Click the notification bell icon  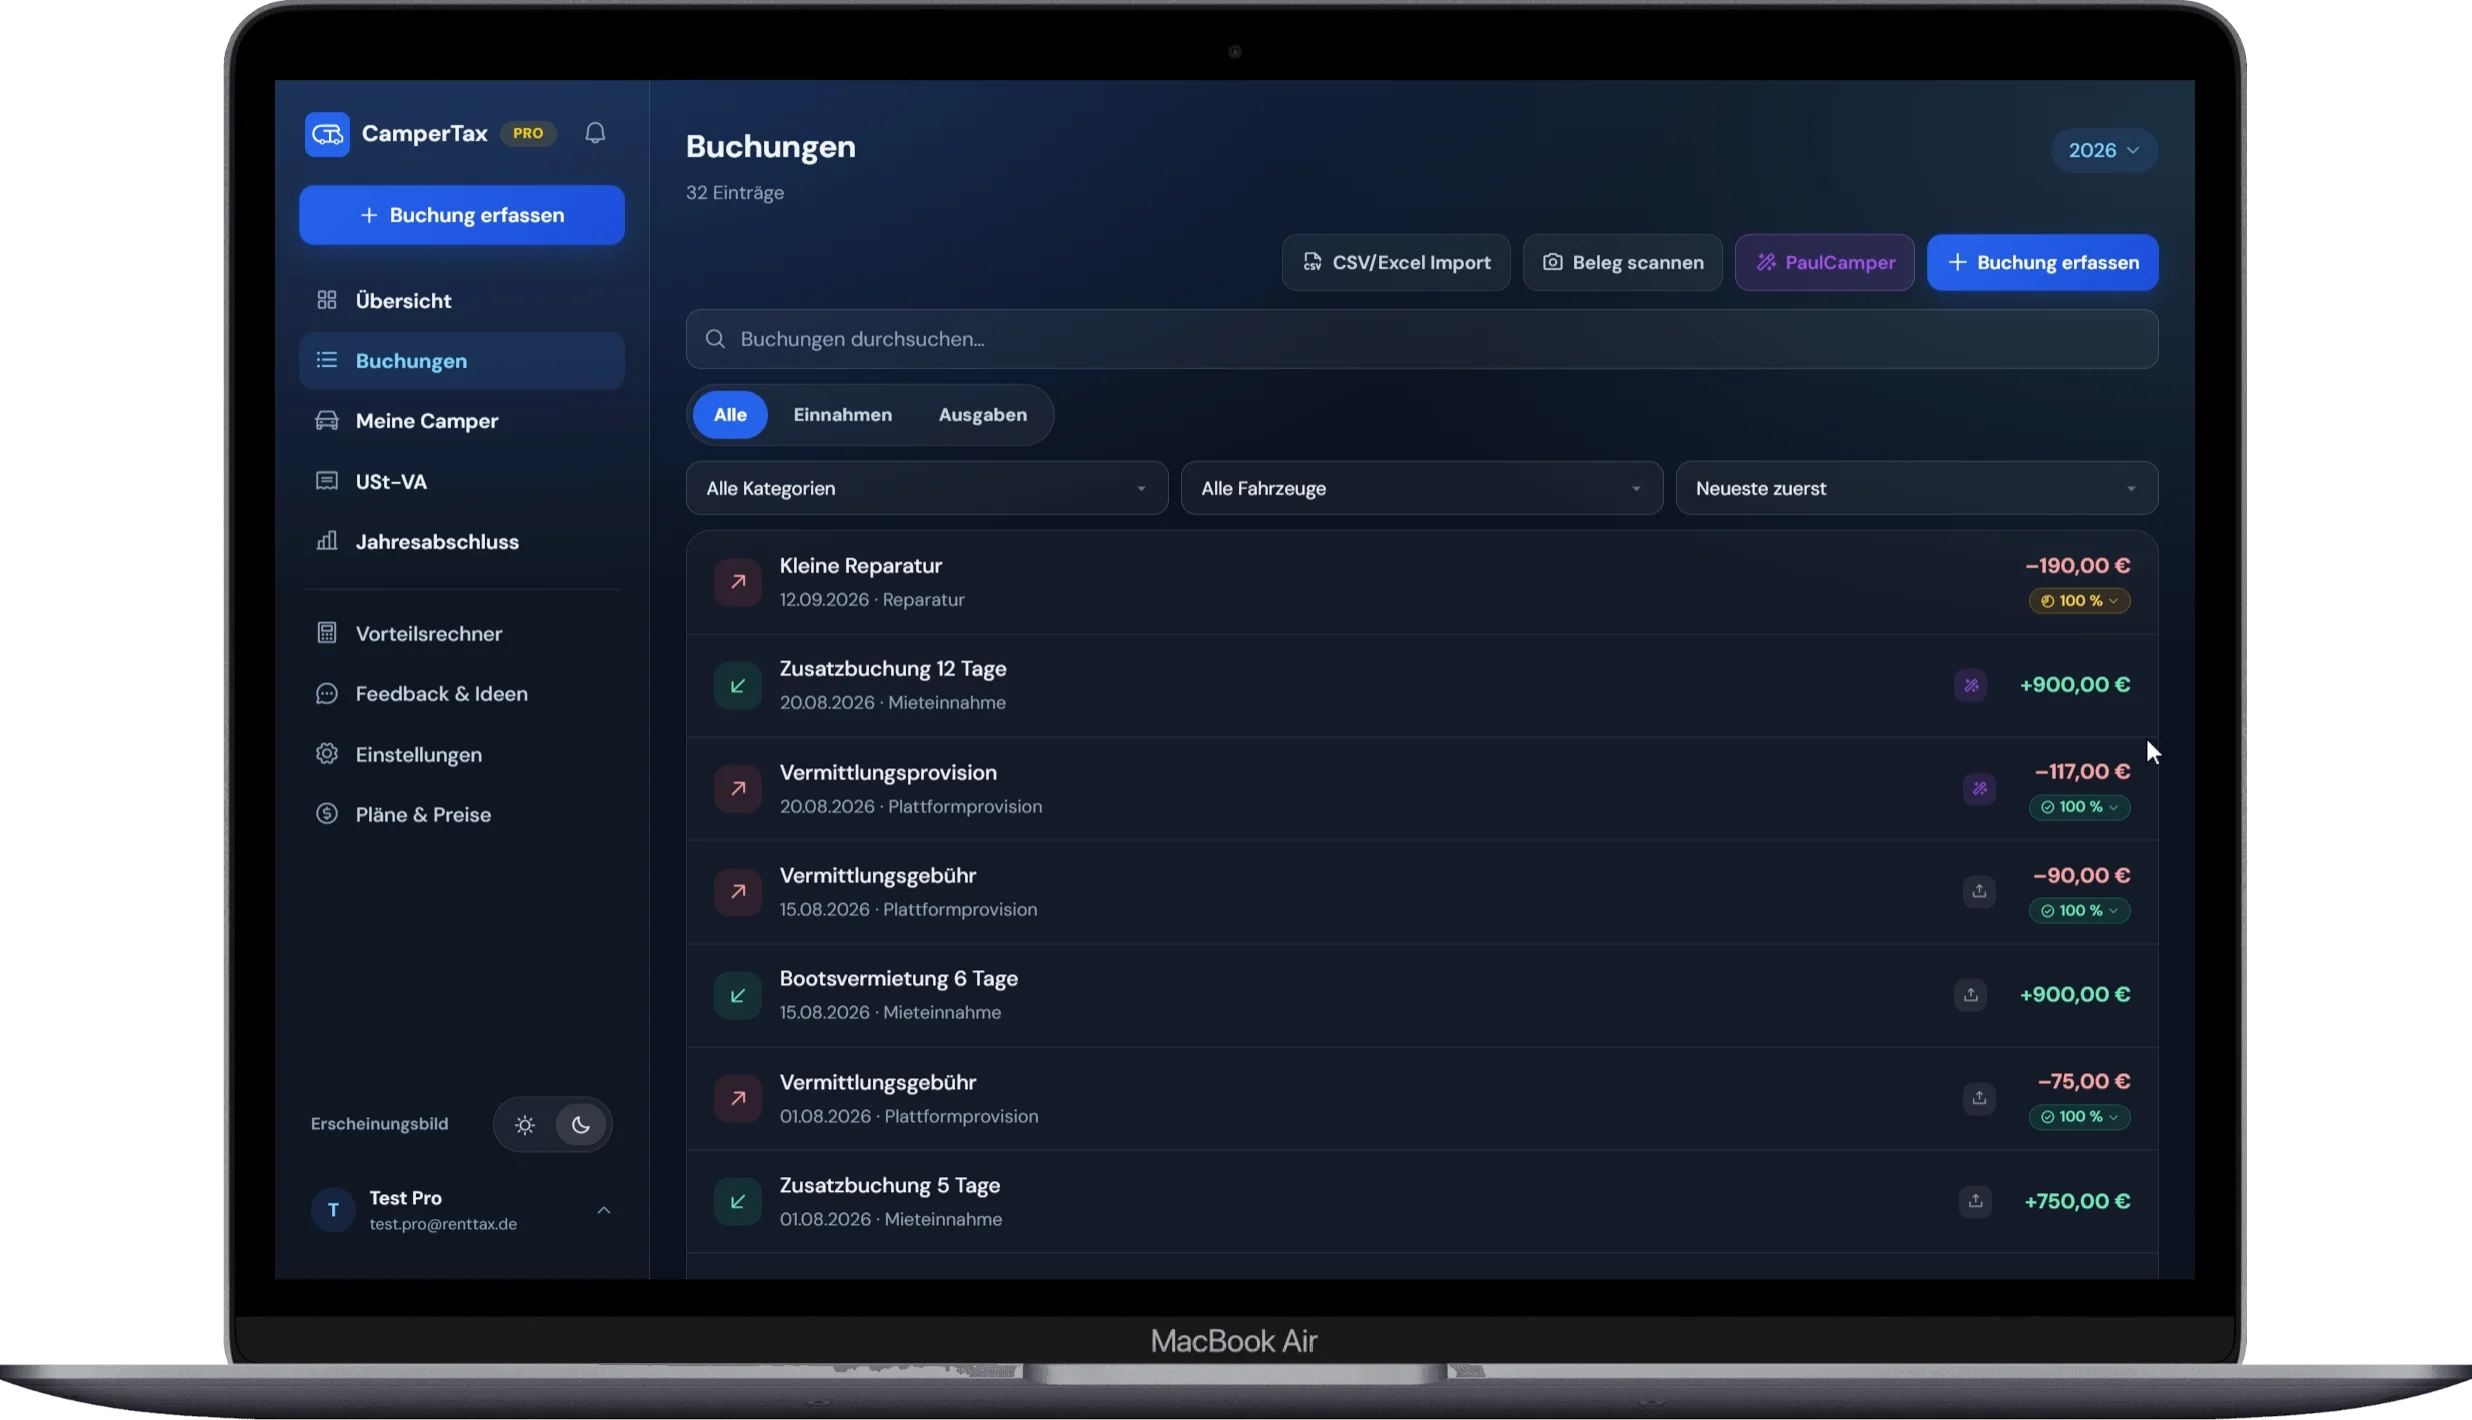(x=595, y=133)
